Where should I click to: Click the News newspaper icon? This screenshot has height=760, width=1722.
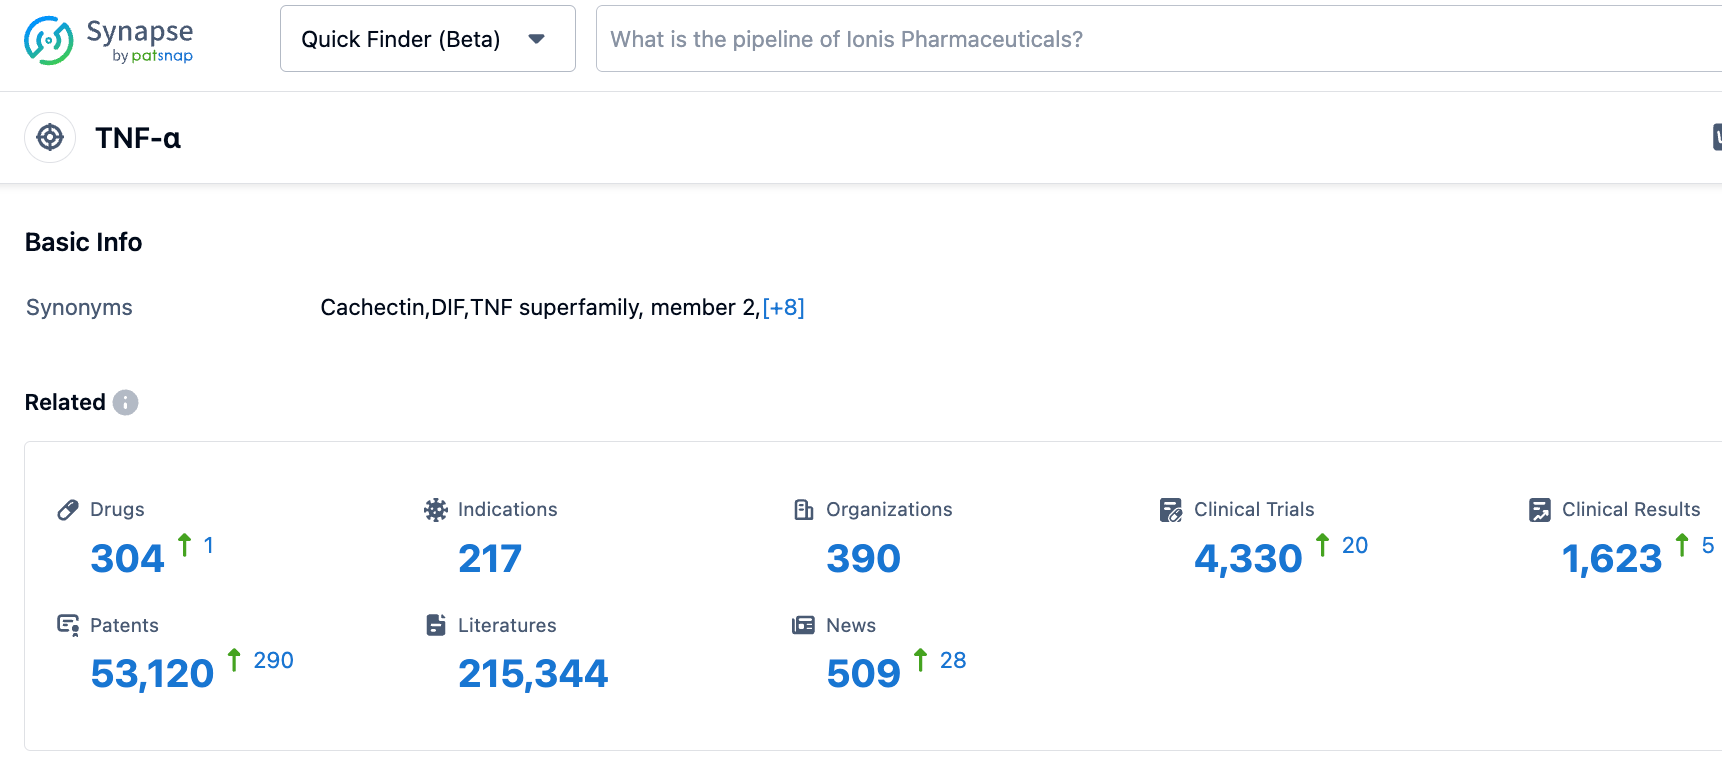point(804,625)
